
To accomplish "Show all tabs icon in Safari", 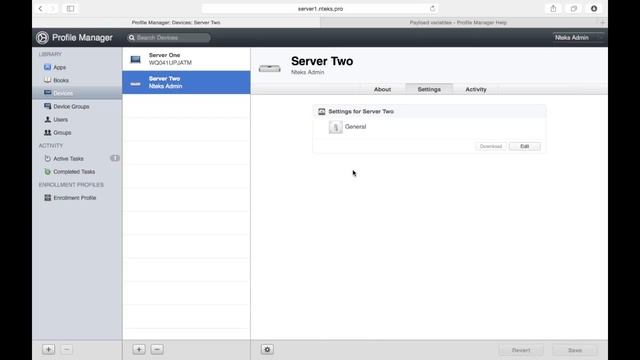I will pos(573,8).
